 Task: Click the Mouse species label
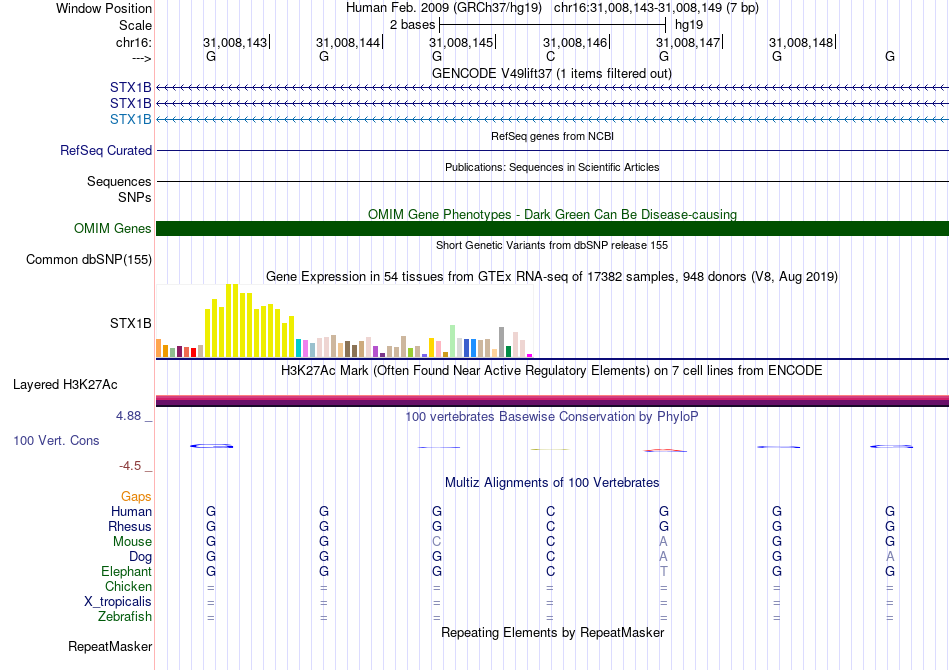click(x=132, y=542)
